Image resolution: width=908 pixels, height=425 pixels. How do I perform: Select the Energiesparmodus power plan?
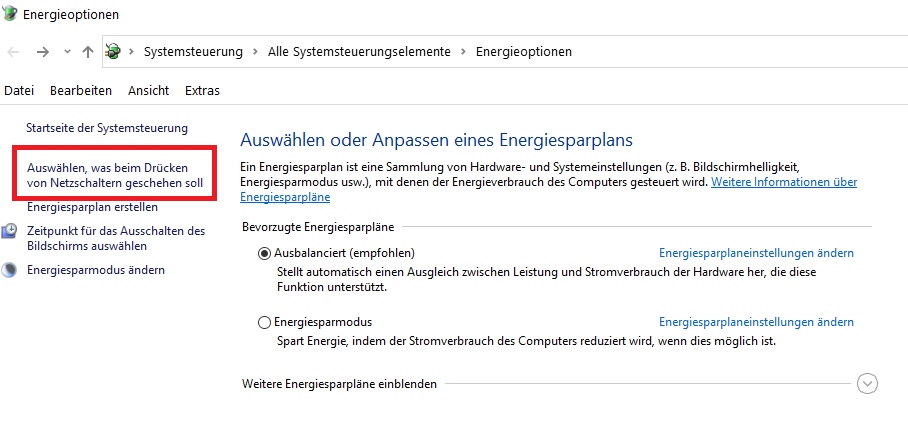[x=265, y=322]
